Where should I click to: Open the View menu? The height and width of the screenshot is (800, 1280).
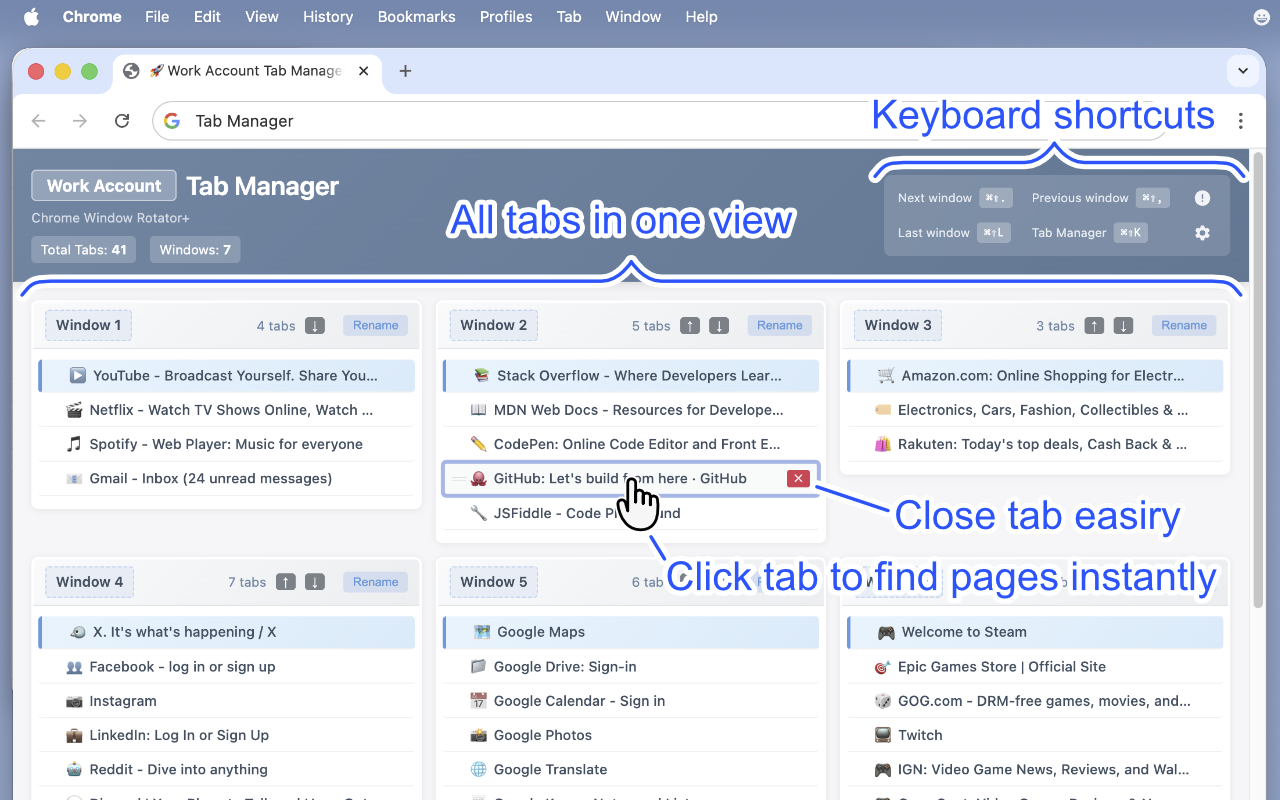[262, 17]
